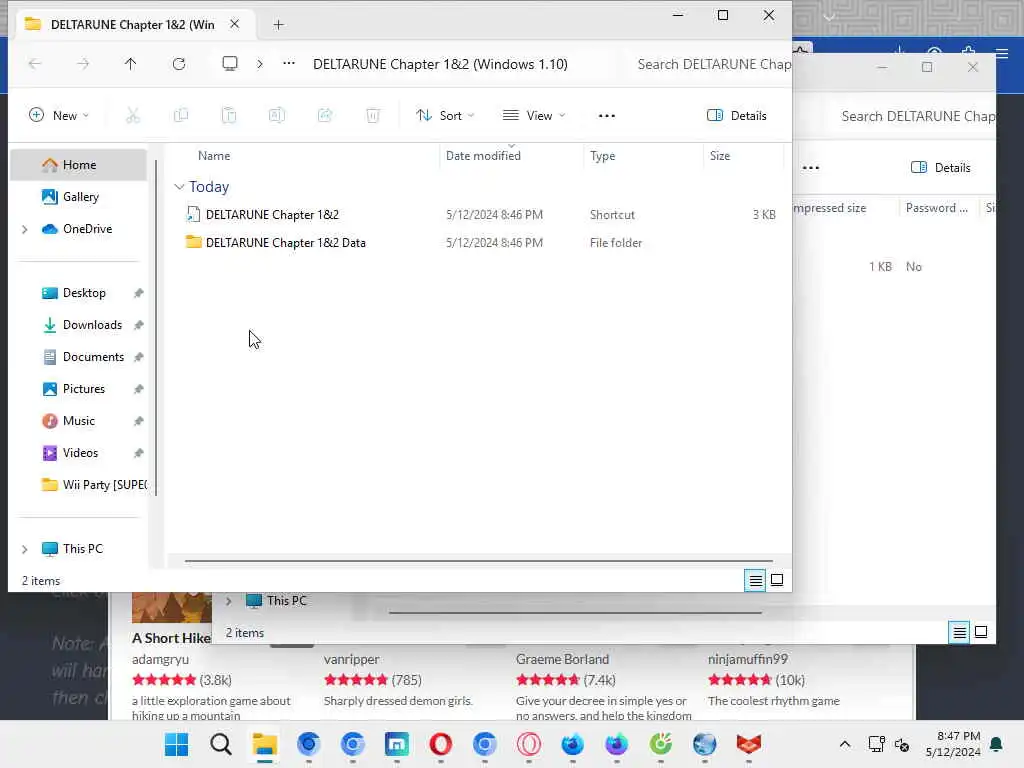Sort by Size column header
The image size is (1024, 768).
tap(720, 156)
